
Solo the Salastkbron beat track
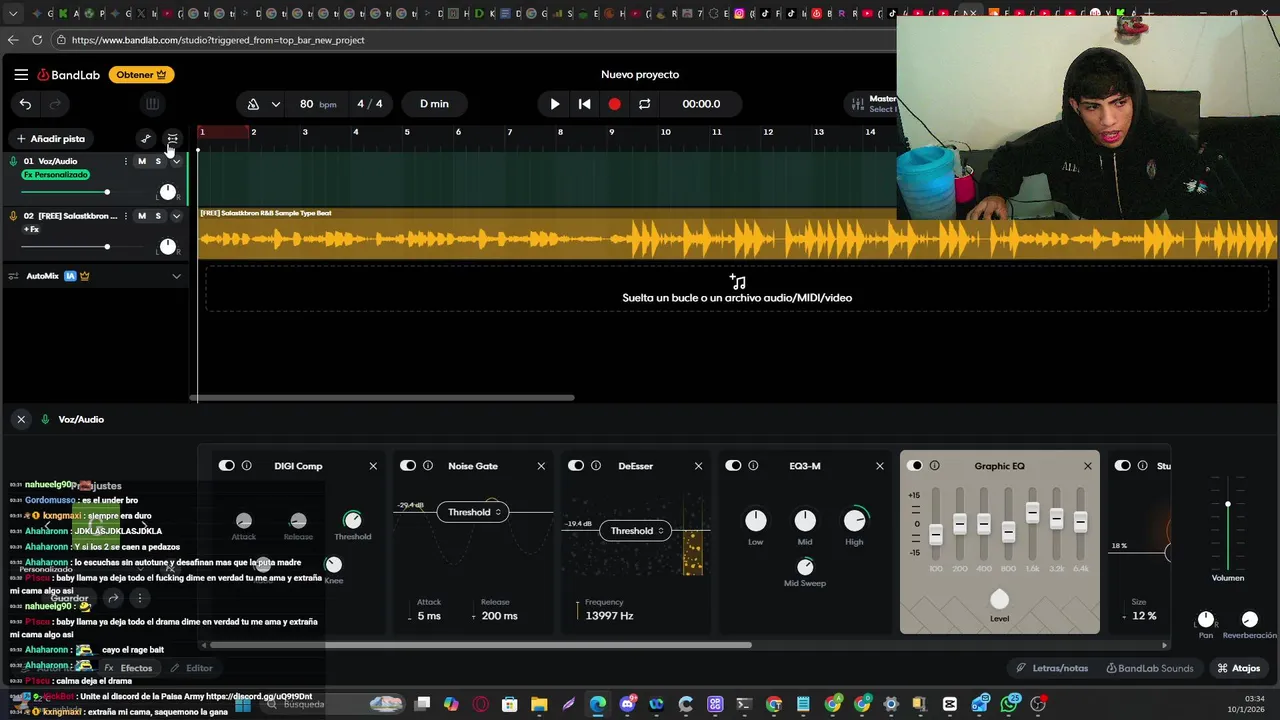coord(158,216)
